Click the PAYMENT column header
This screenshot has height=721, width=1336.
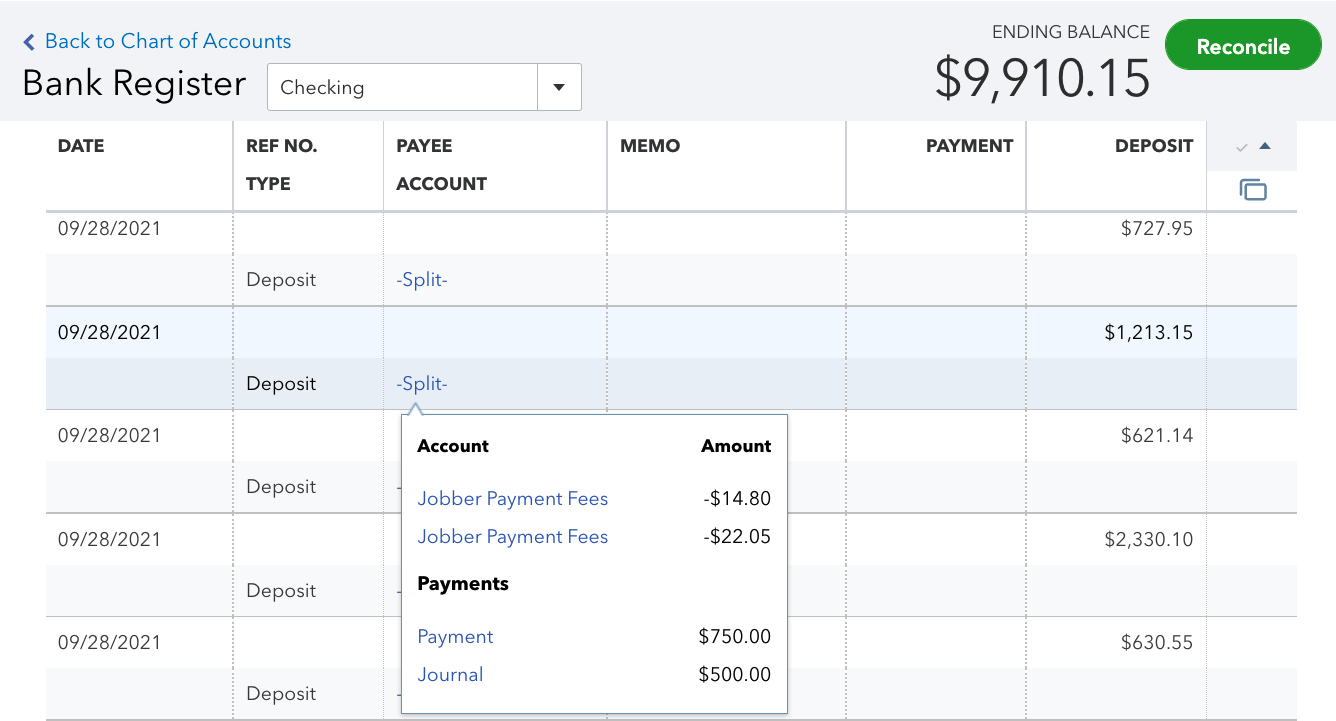968,146
